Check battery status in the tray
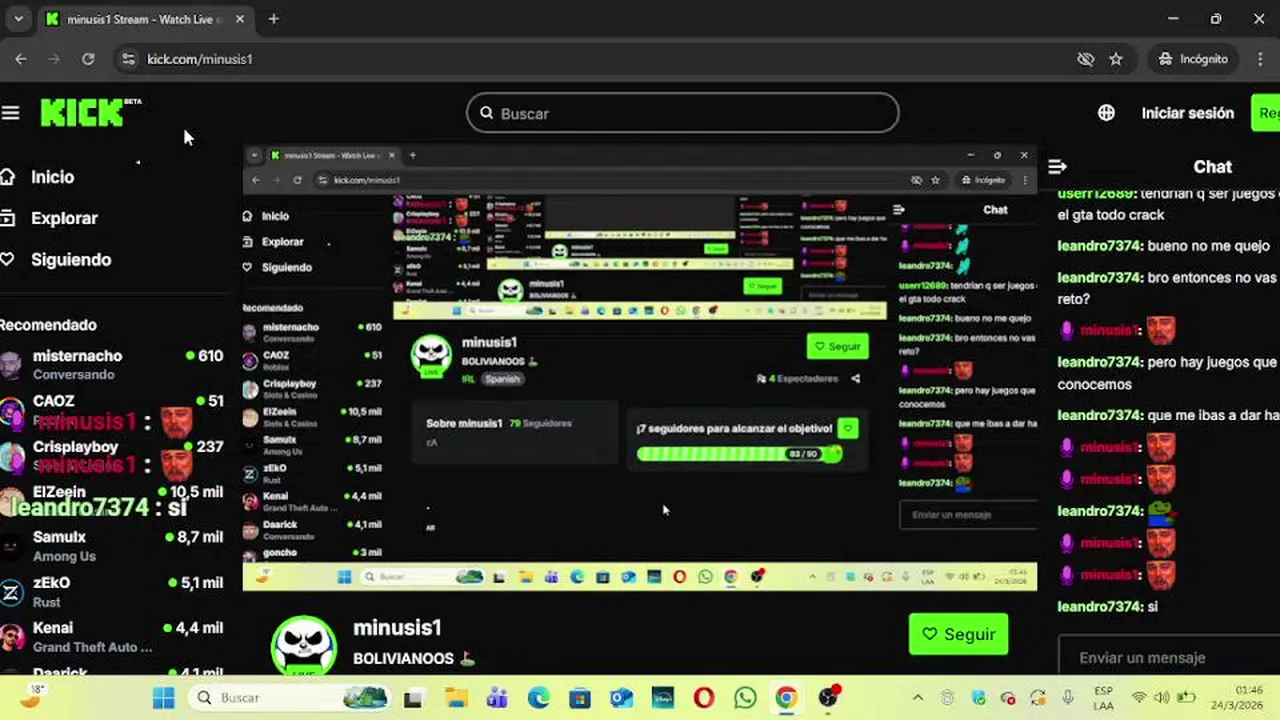 click(1186, 698)
